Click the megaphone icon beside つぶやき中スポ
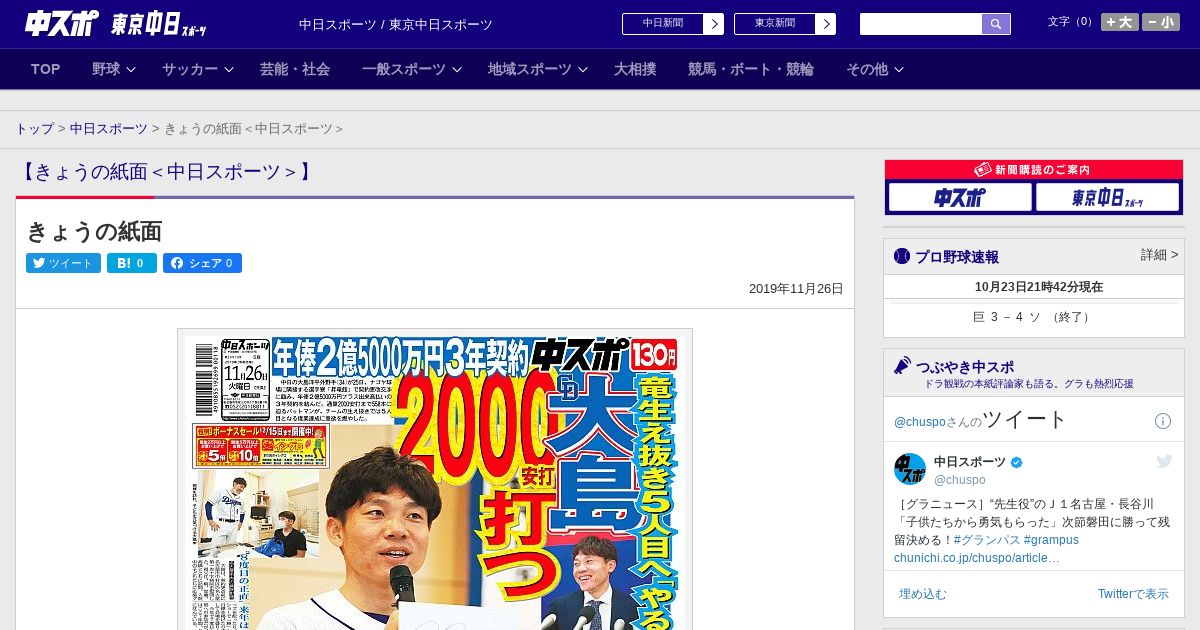The width and height of the screenshot is (1200, 630). [x=902, y=365]
